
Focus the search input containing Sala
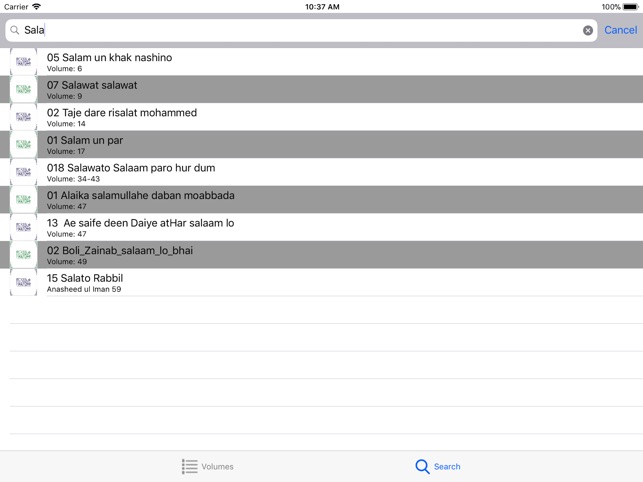300,31
